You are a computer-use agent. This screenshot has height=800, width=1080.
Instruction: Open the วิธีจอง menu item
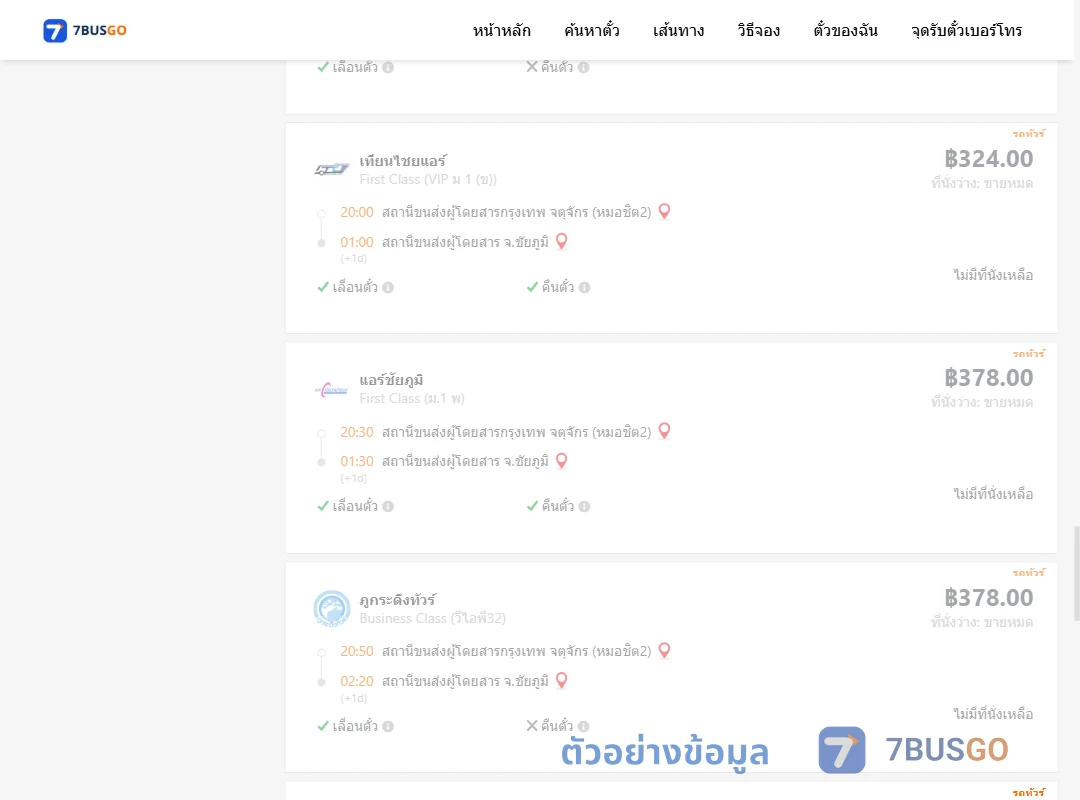pyautogui.click(x=758, y=30)
